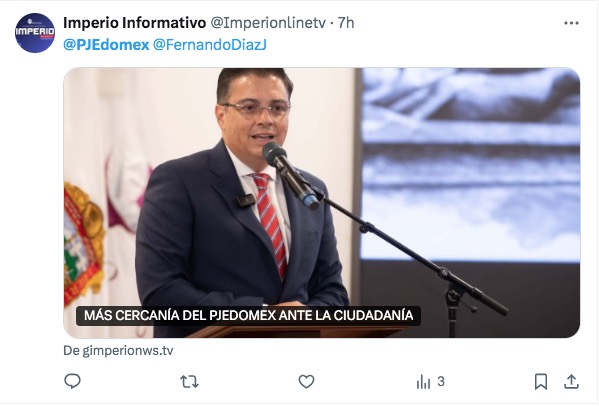This screenshot has height=406, width=599.
Task: Open the Imperio round profile avatar
Action: tap(35, 33)
